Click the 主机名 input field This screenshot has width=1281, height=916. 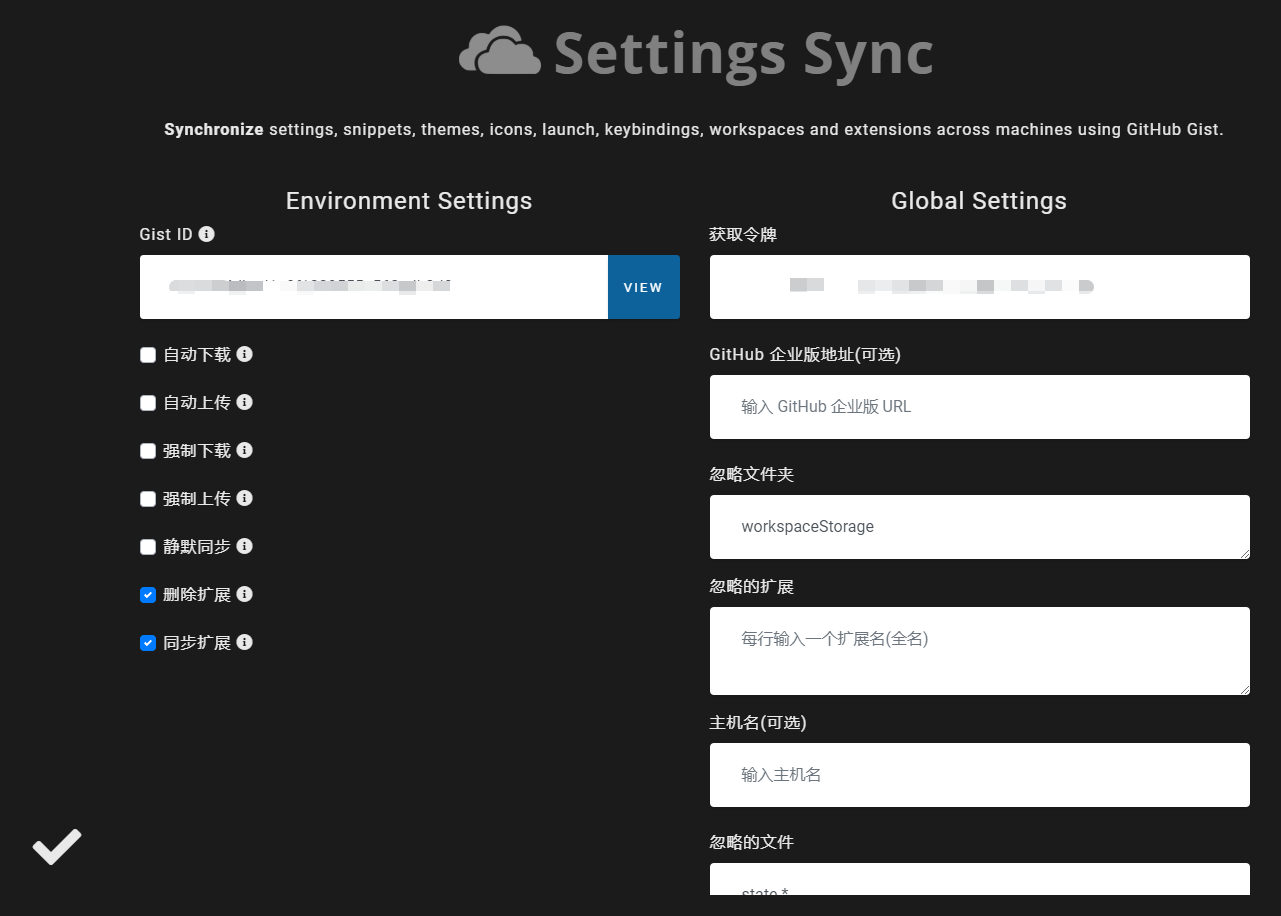point(979,775)
